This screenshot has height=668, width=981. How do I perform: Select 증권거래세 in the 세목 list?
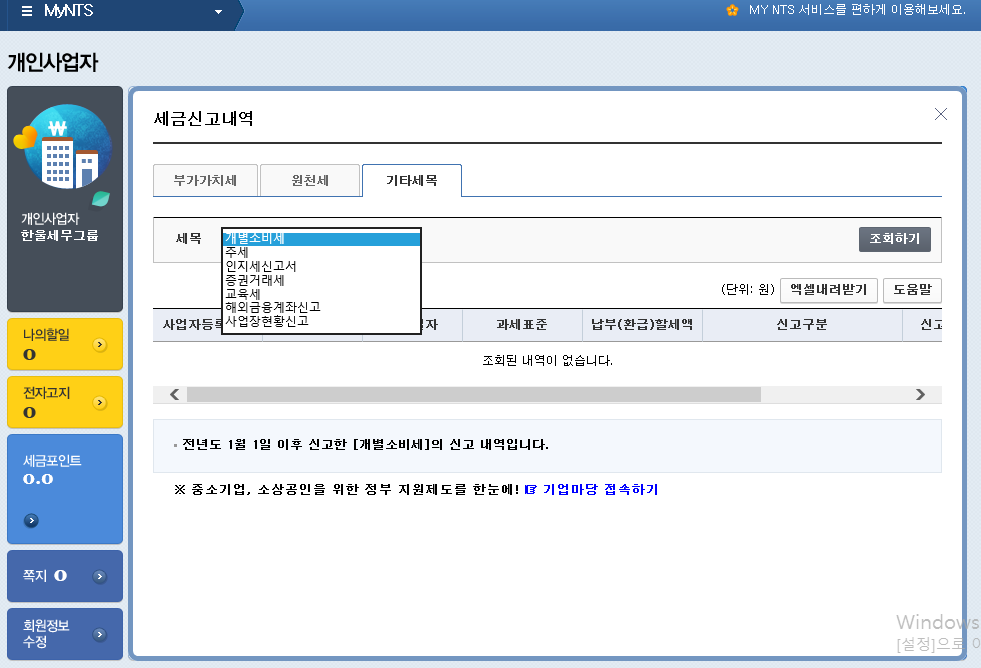[255, 281]
